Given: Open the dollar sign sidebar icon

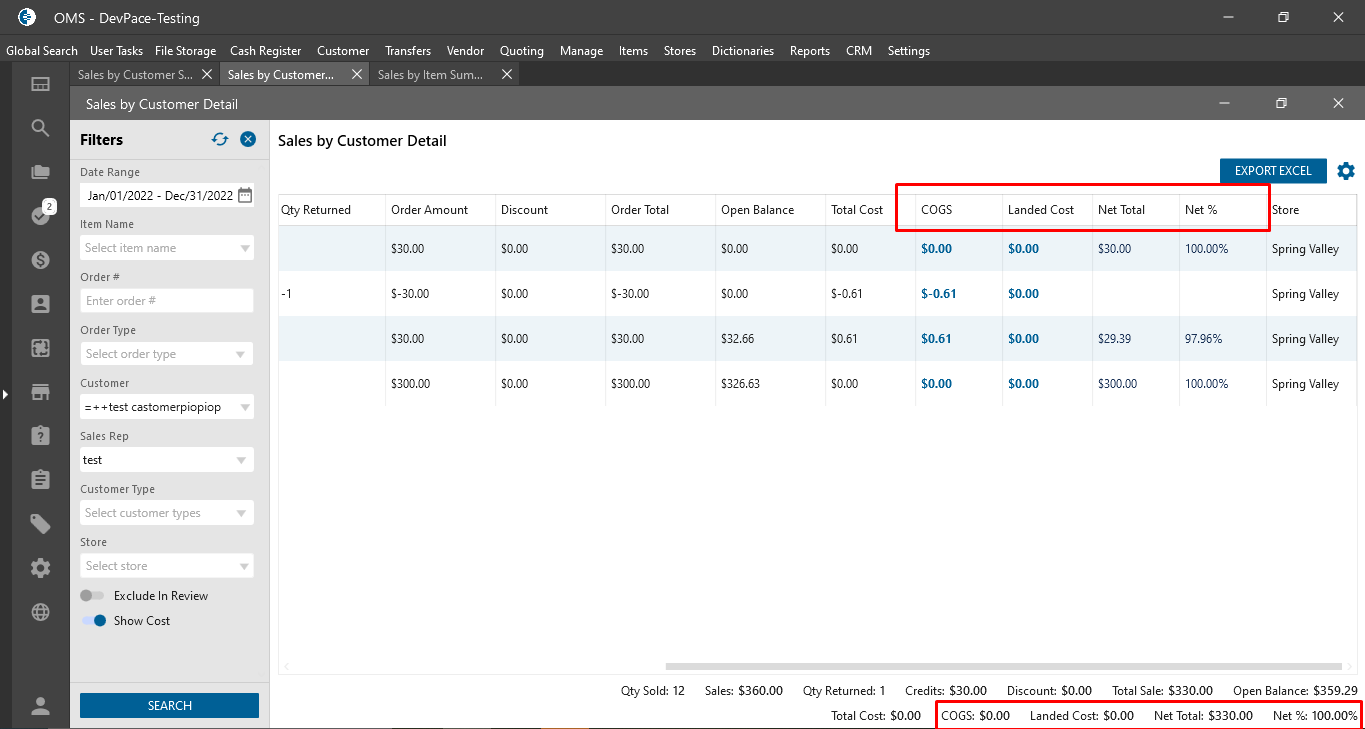Looking at the screenshot, I should 40,260.
